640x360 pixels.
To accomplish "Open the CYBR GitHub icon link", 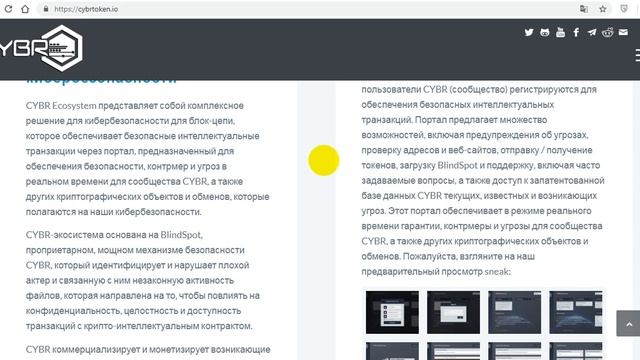I will (x=544, y=32).
